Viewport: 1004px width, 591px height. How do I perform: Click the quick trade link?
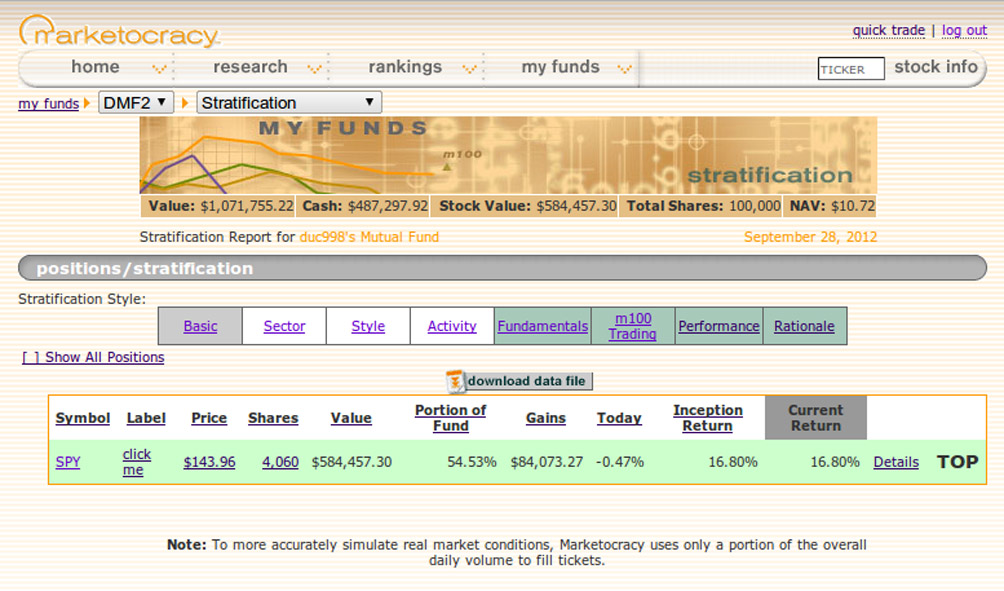[889, 30]
